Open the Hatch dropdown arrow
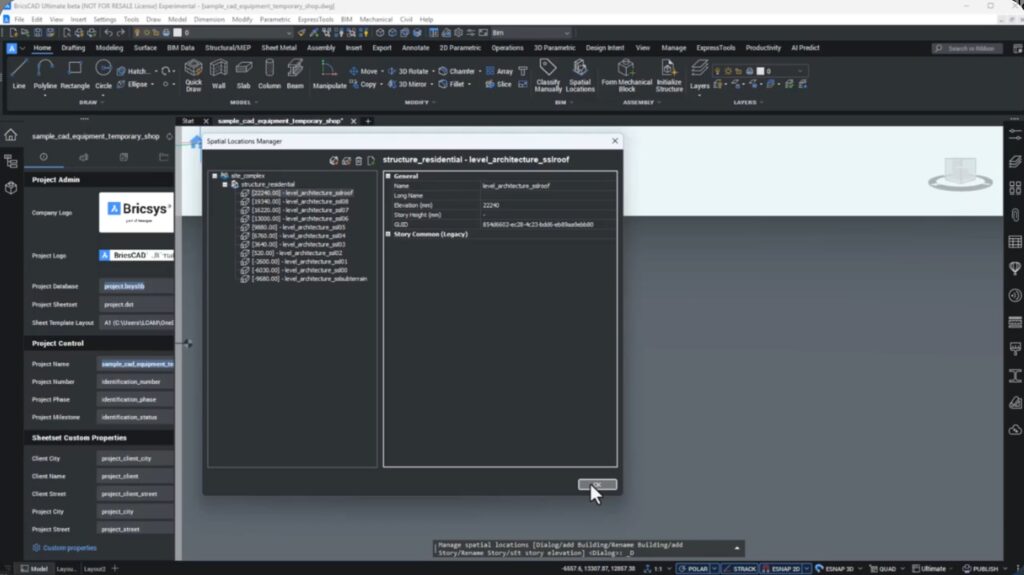This screenshot has height=575, width=1024. coord(155,71)
